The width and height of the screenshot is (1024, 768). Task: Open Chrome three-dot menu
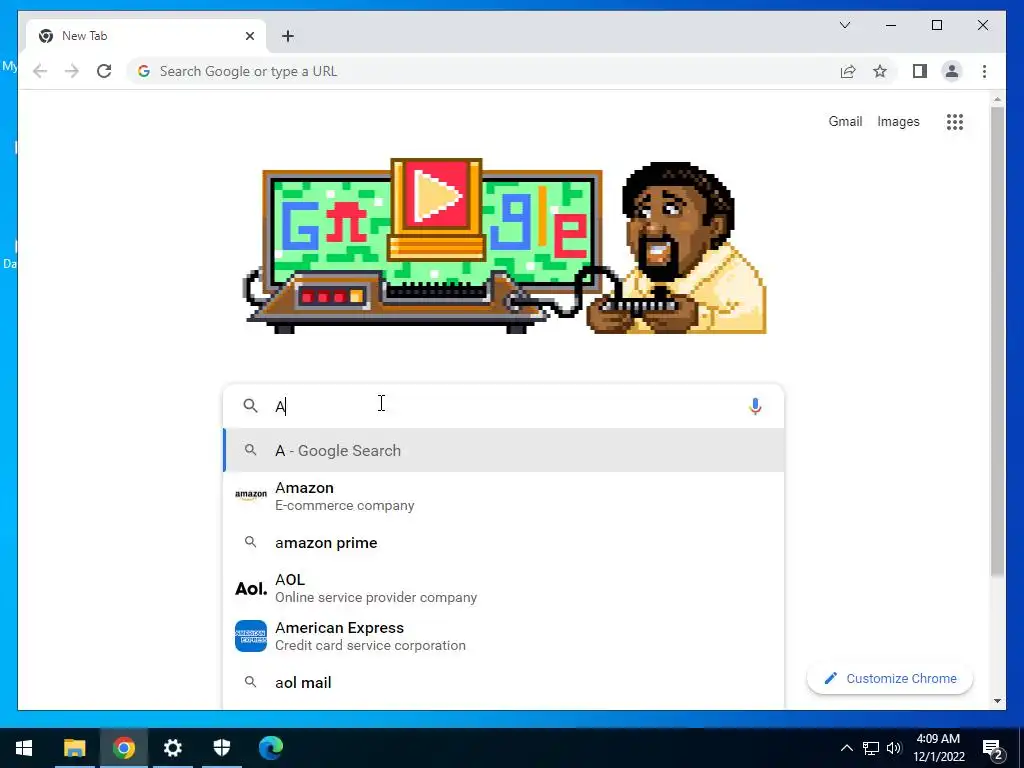tap(984, 71)
